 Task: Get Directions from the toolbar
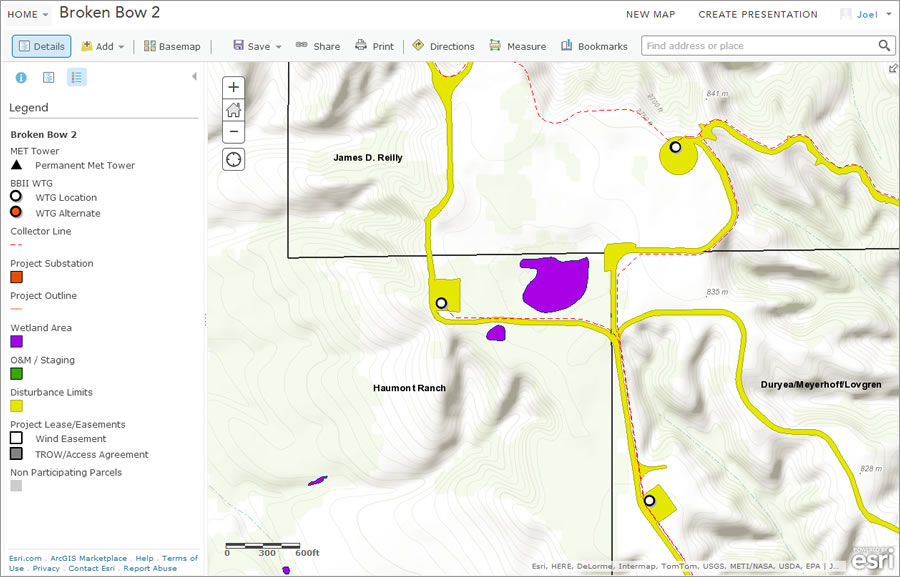(443, 45)
